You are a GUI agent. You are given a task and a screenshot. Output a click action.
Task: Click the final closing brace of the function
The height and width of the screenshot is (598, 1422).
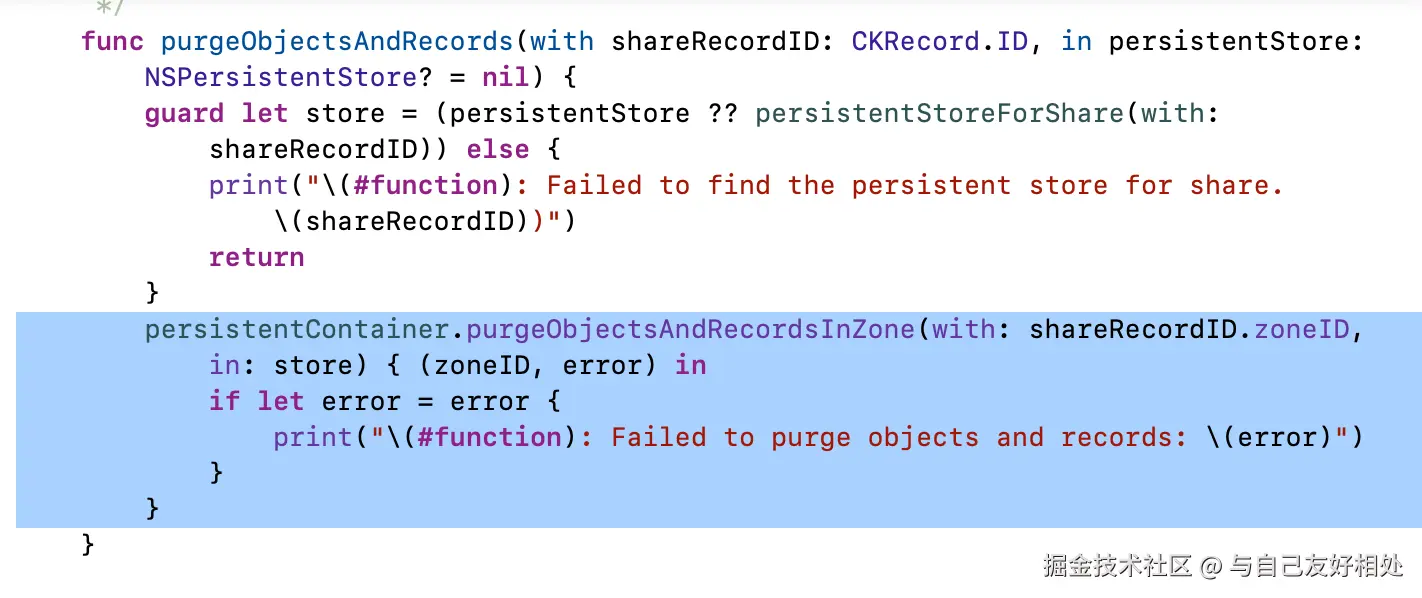coord(89,544)
